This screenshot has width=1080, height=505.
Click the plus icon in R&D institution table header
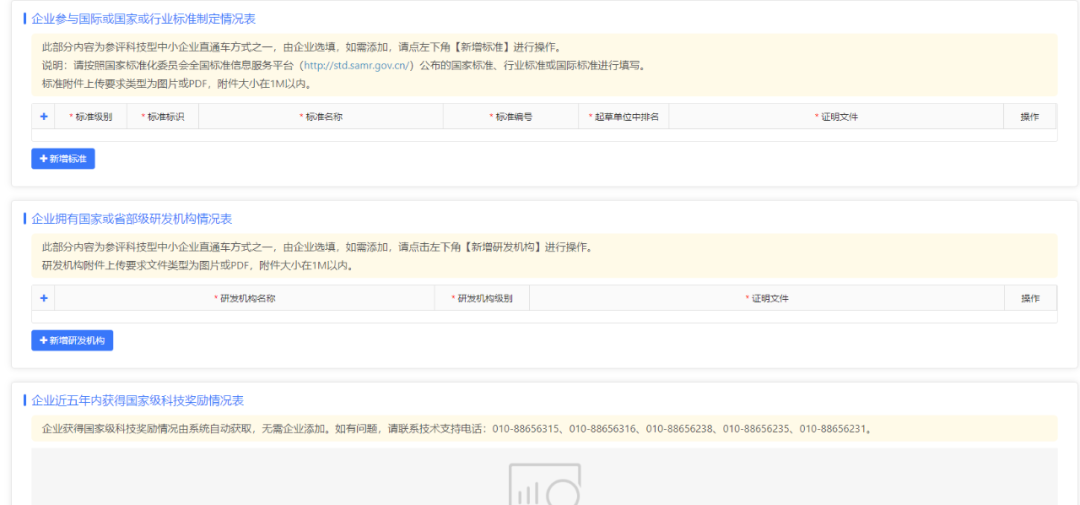(x=43, y=298)
